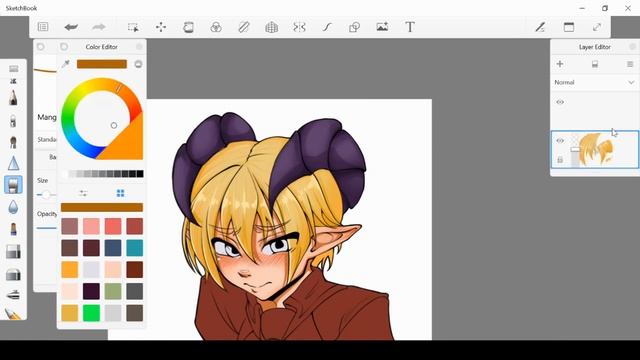Click the Layer Editor panel close circle
This screenshot has width=640, height=360.
point(633,47)
